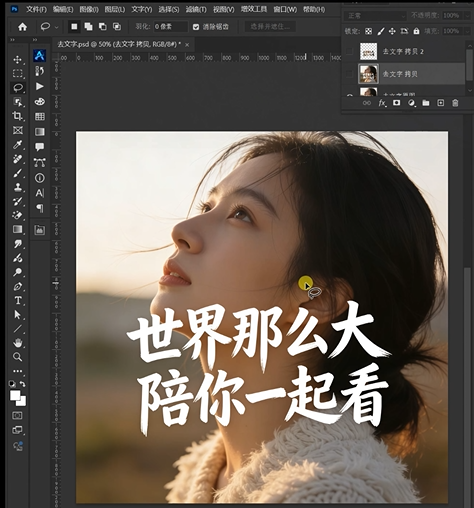Select the Path Selection tool

tap(17, 315)
